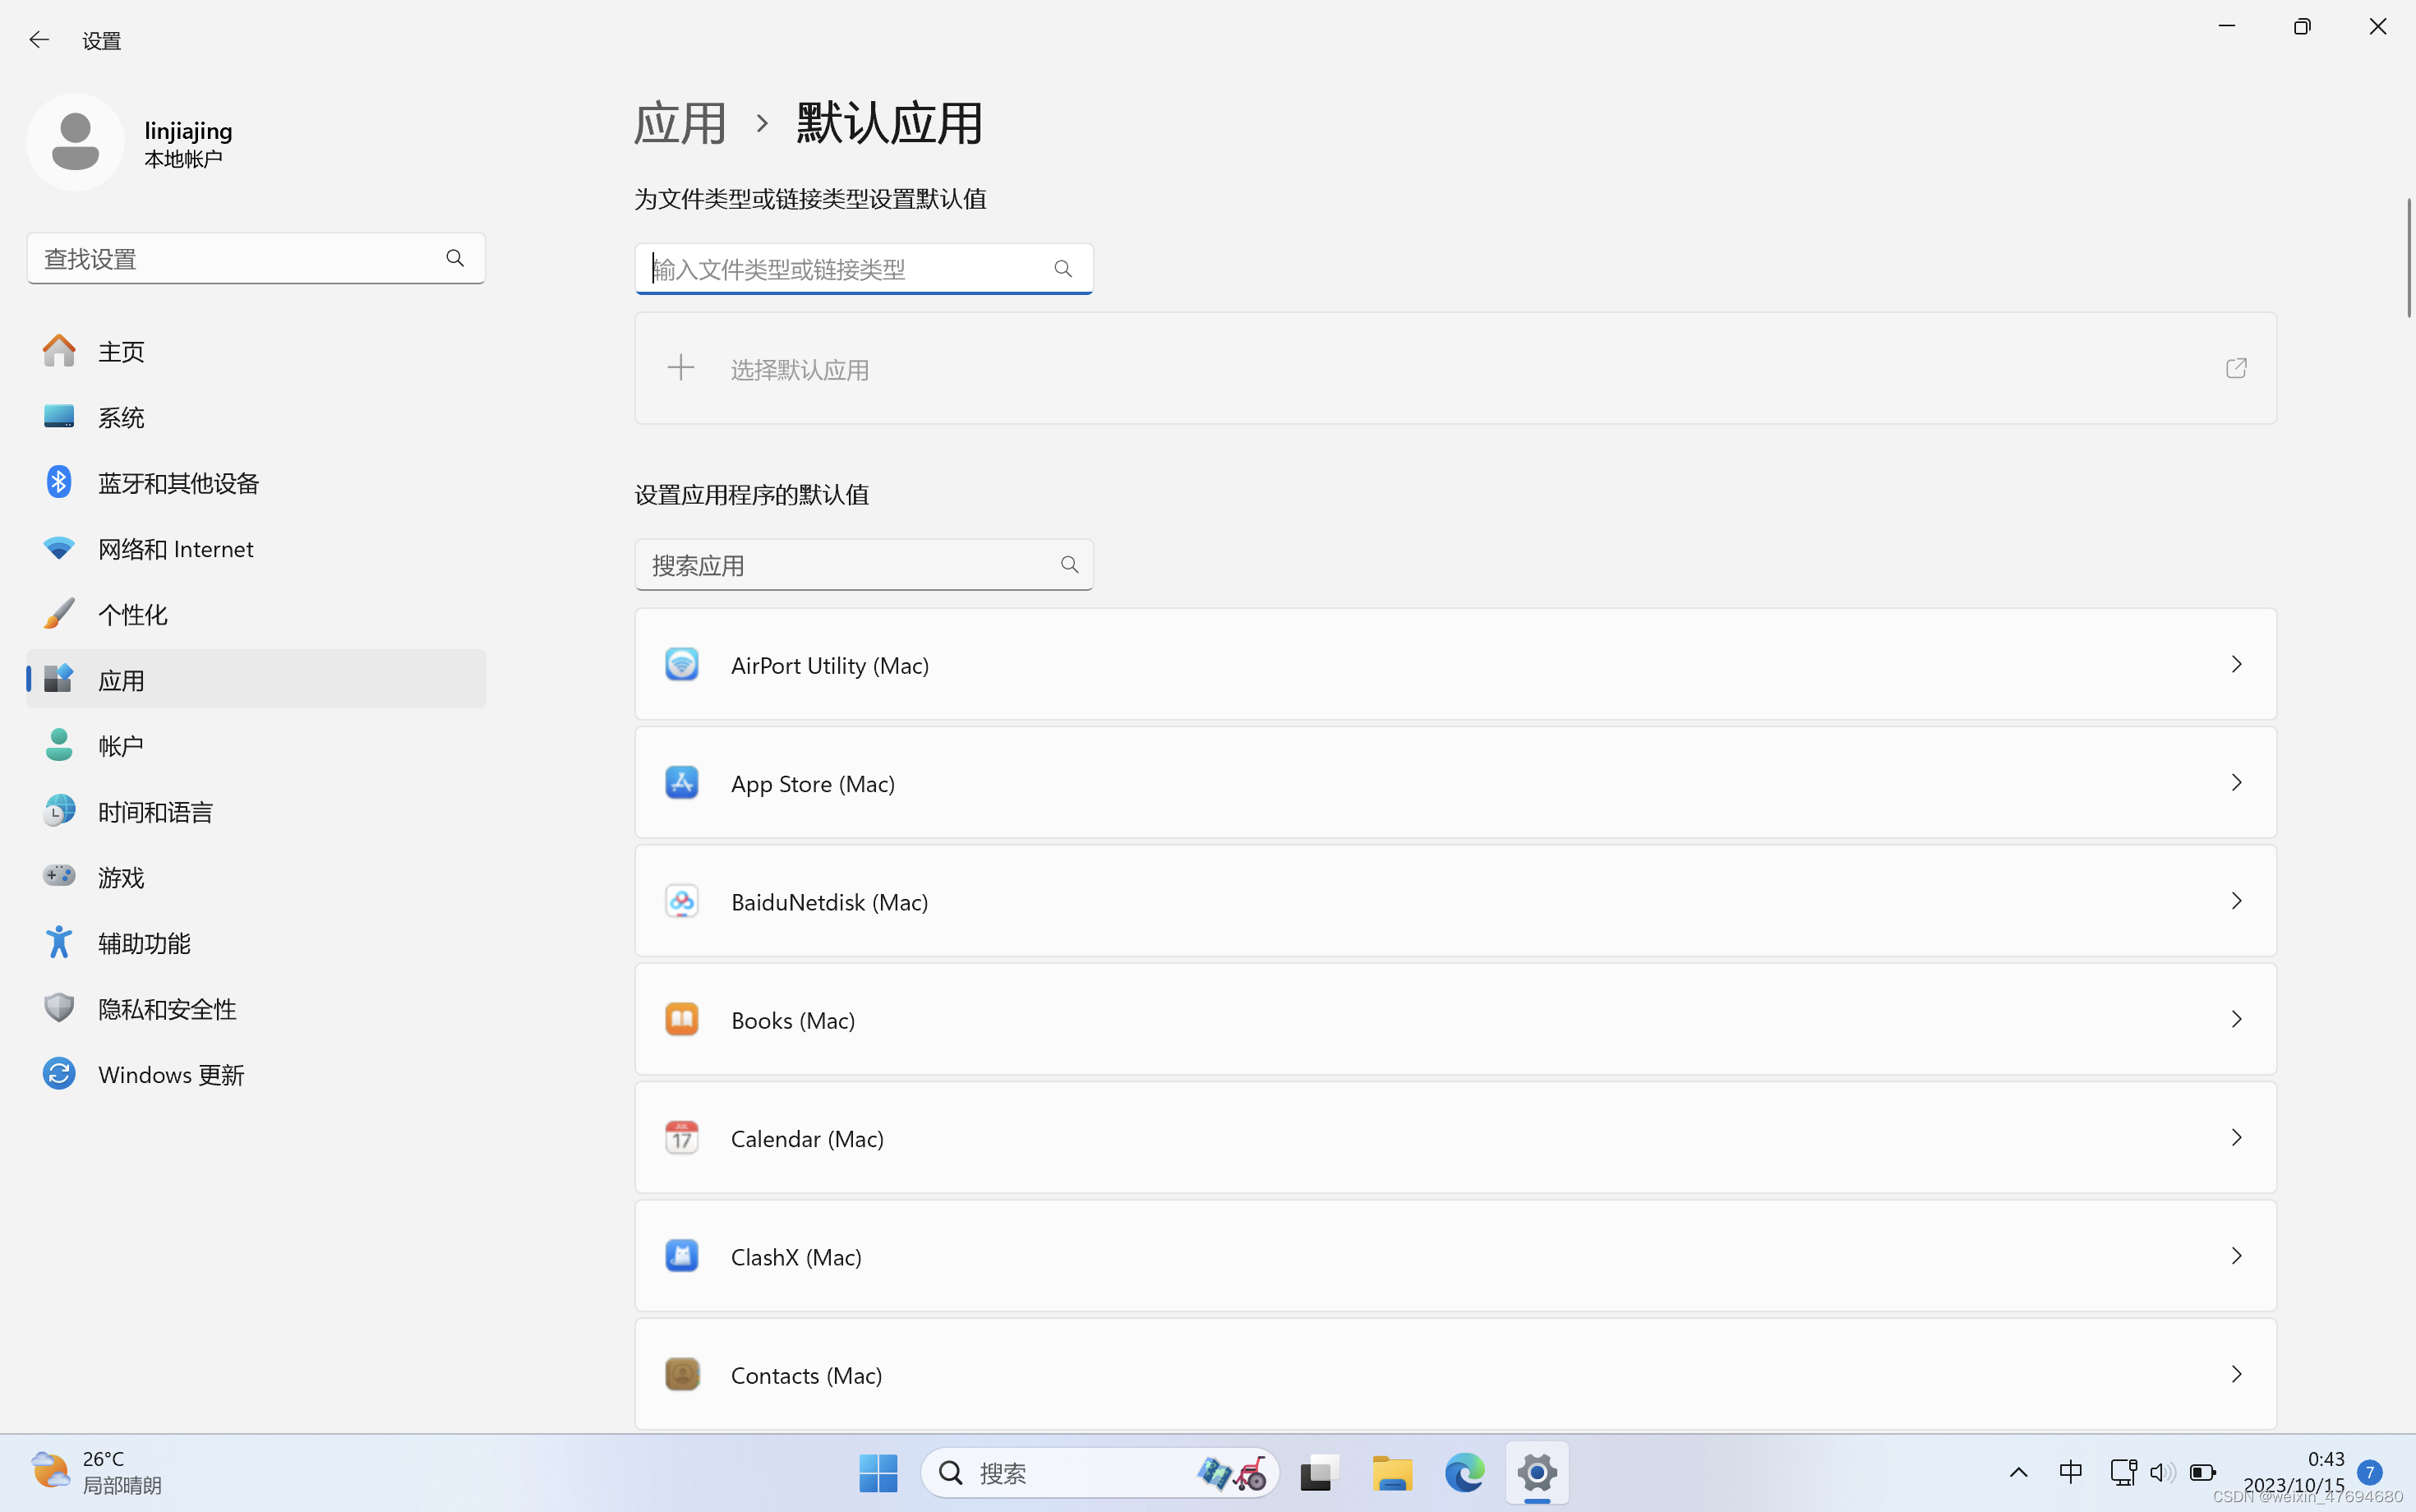Viewport: 2416px width, 1512px height.
Task: Click the back arrow in Settings header
Action: pos(39,40)
